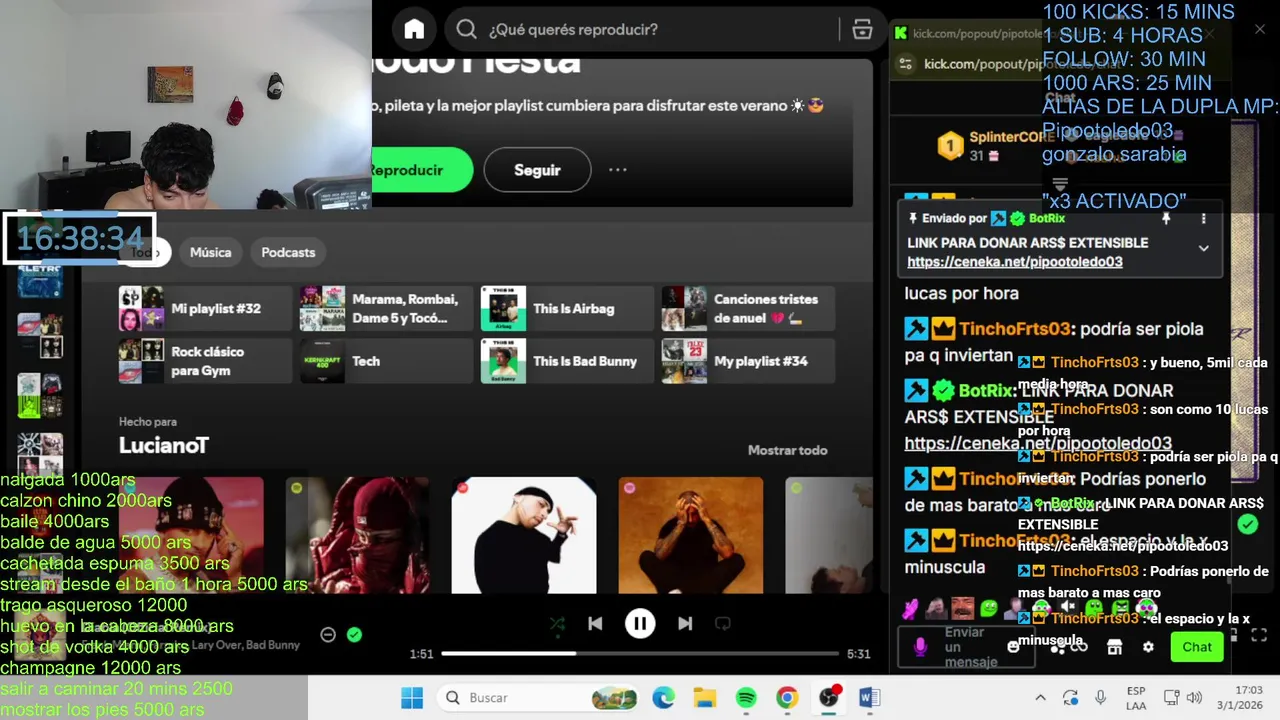Open My playlist #34
This screenshot has width=1280, height=720.
[x=748, y=361]
